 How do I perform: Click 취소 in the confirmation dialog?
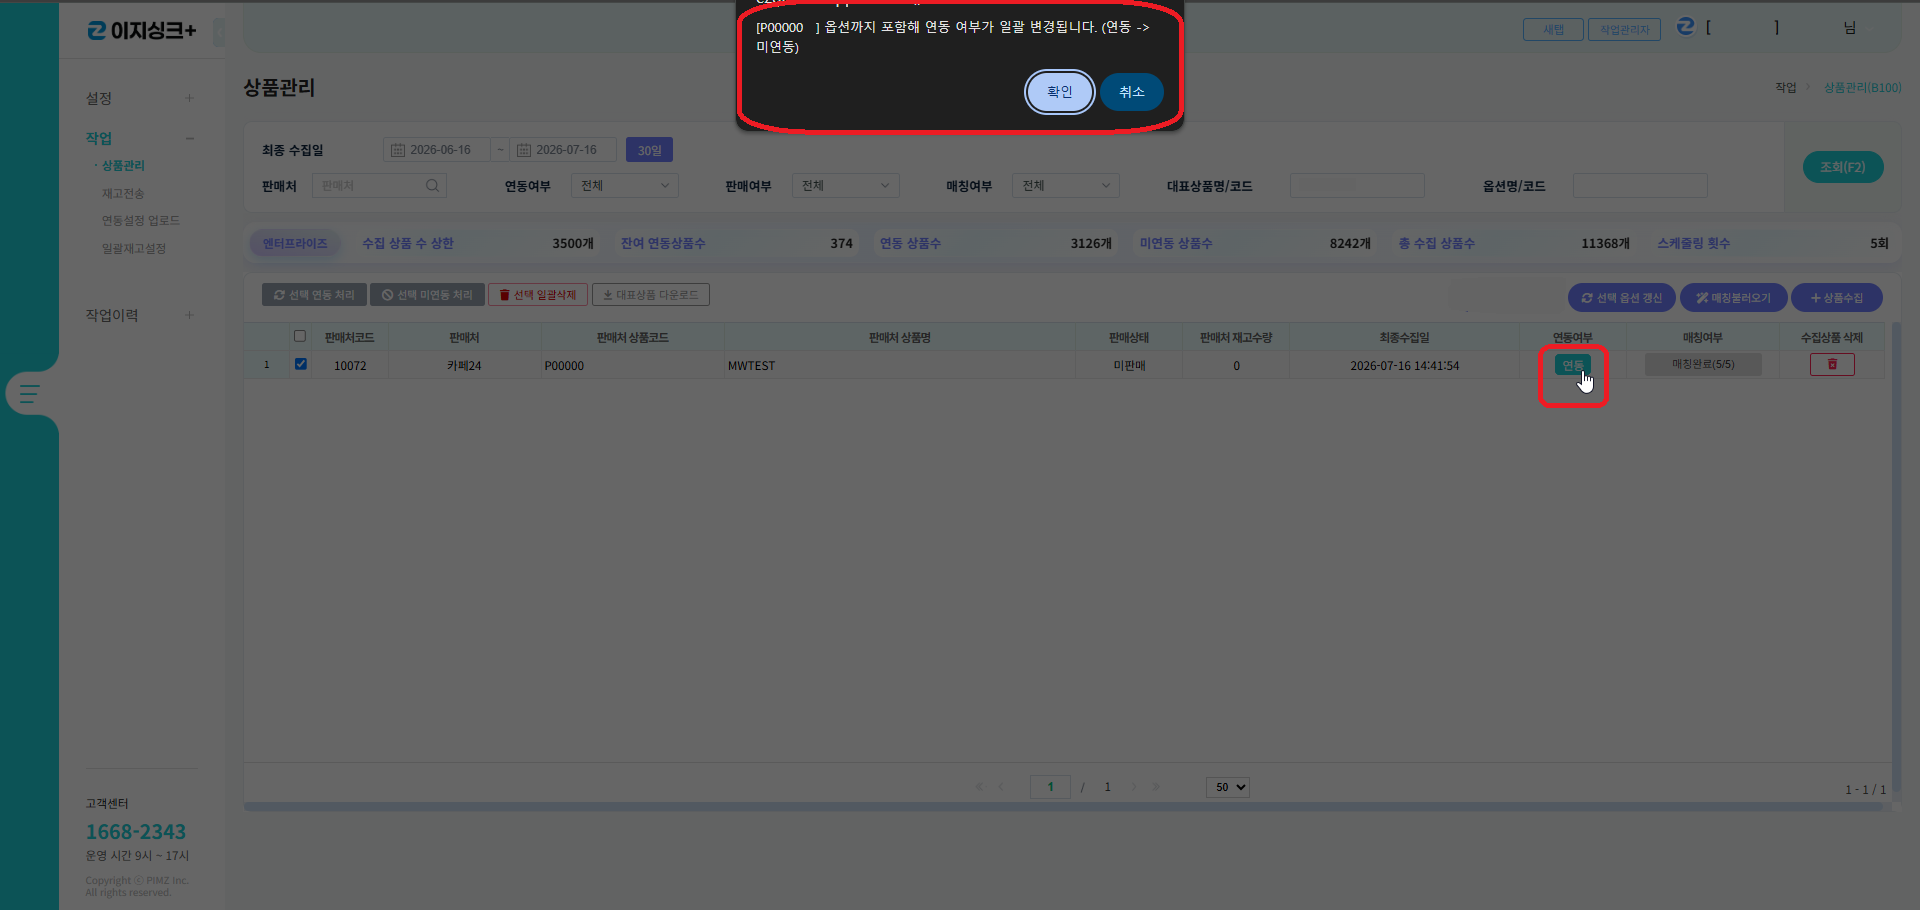tap(1132, 92)
